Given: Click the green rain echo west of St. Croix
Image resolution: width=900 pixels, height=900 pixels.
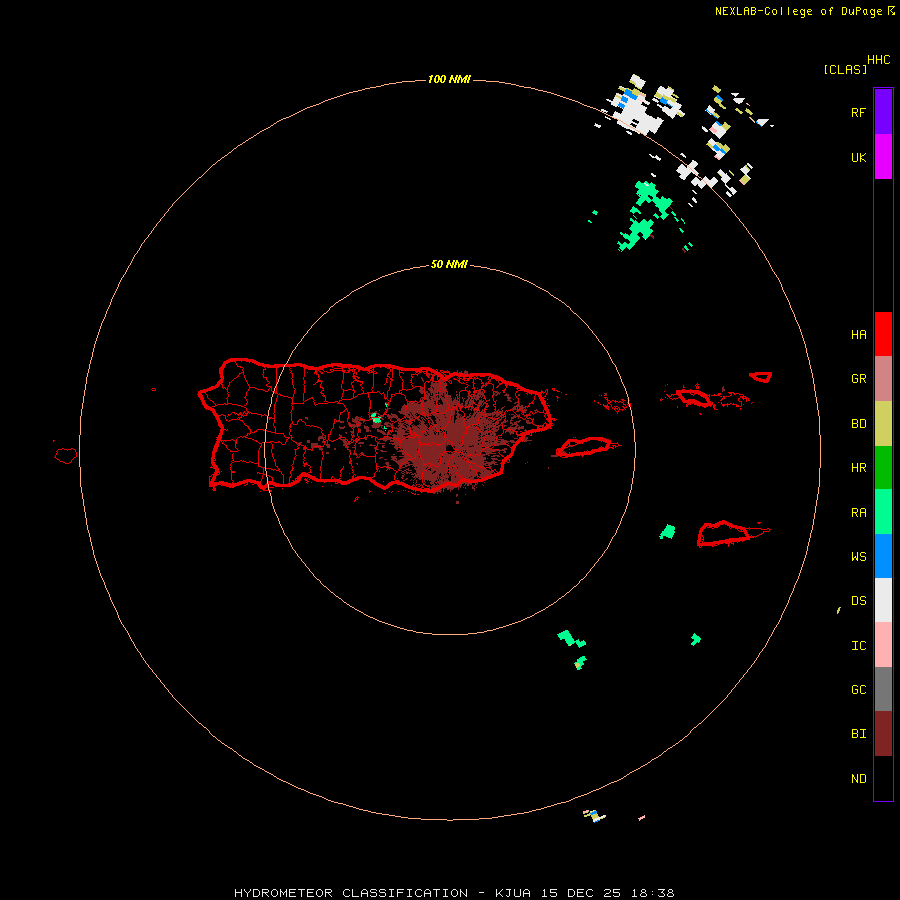Looking at the screenshot, I should (667, 532).
